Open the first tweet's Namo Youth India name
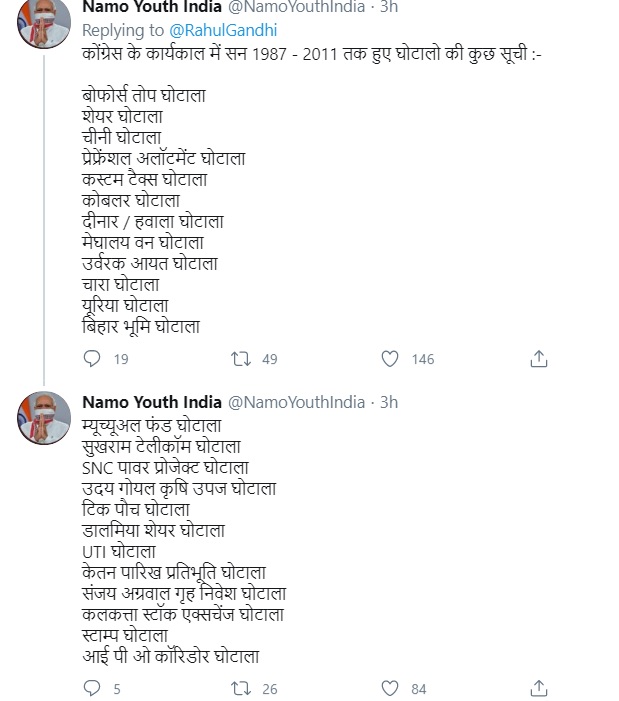This screenshot has width=619, height=701. tap(152, 6)
